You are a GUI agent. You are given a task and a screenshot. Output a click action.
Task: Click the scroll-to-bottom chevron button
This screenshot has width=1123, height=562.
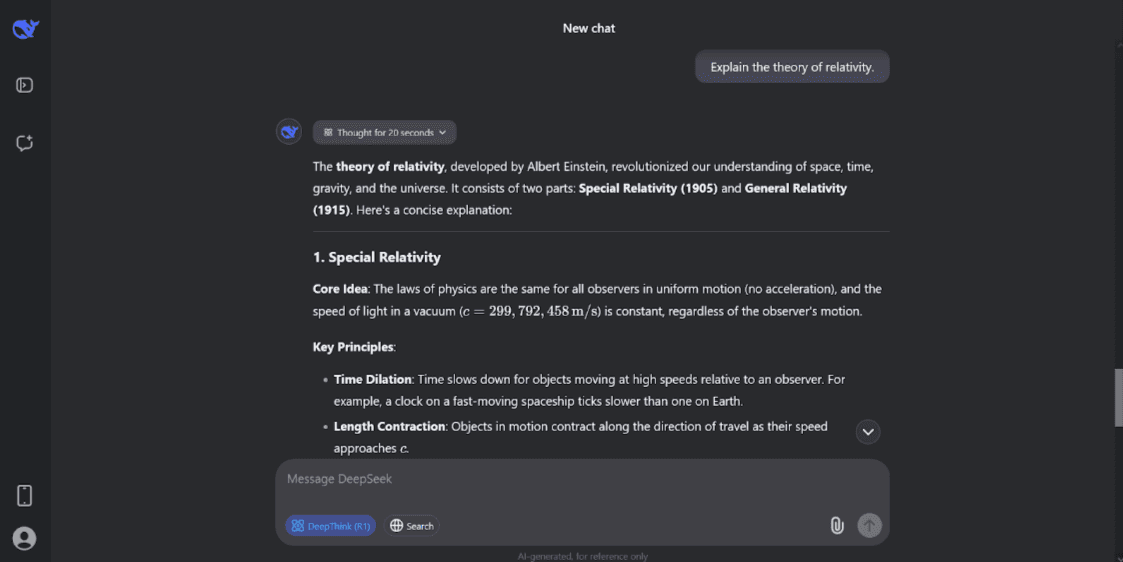(868, 432)
